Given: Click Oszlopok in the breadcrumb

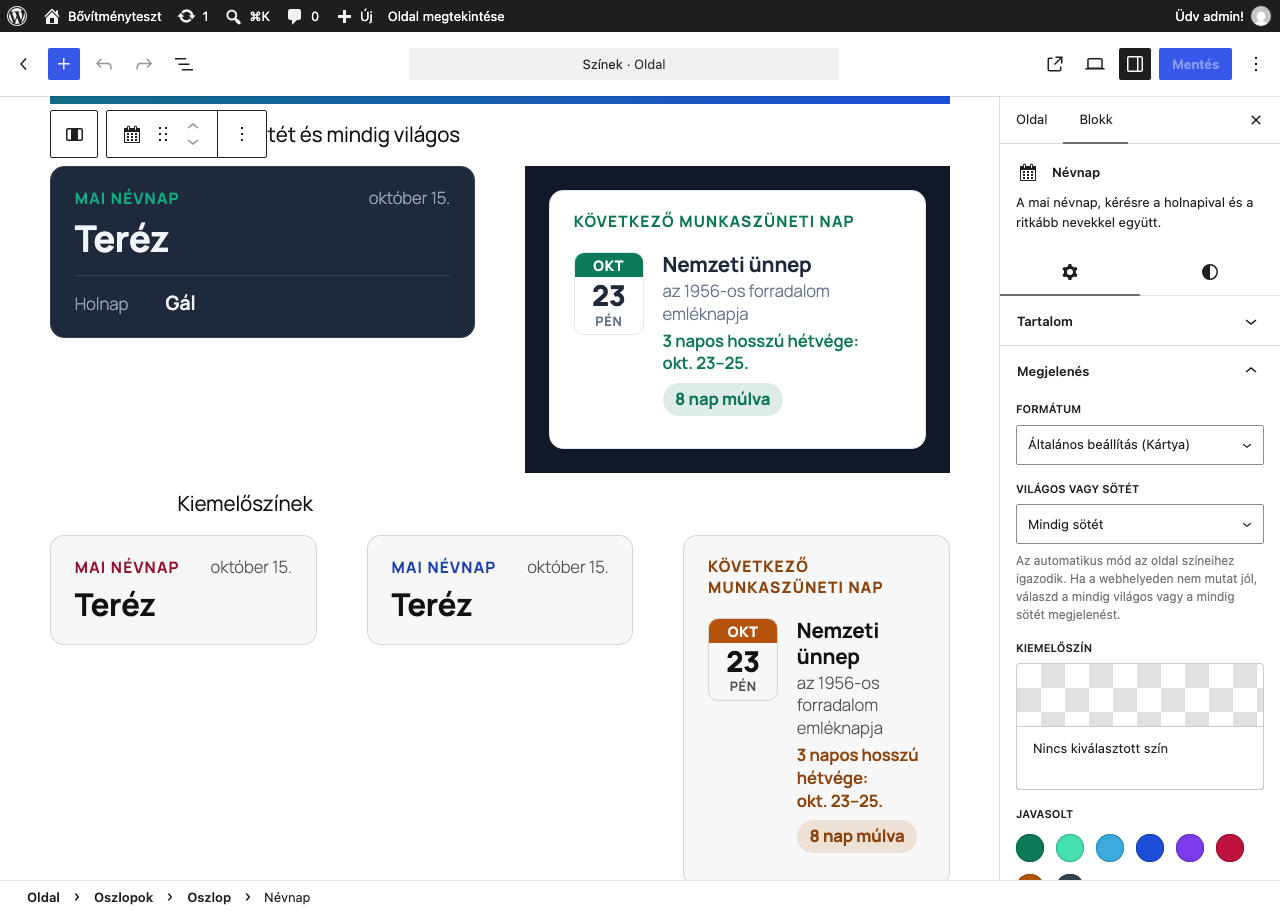Looking at the screenshot, I should click(x=124, y=897).
